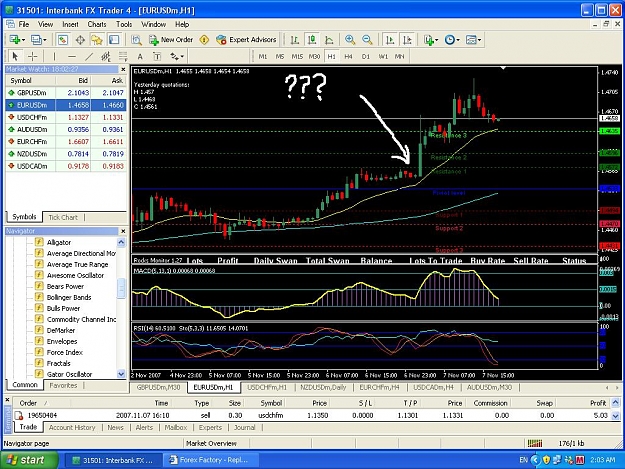Open periodicity clock dropdown
This screenshot has width=625, height=469.
coord(452,40)
